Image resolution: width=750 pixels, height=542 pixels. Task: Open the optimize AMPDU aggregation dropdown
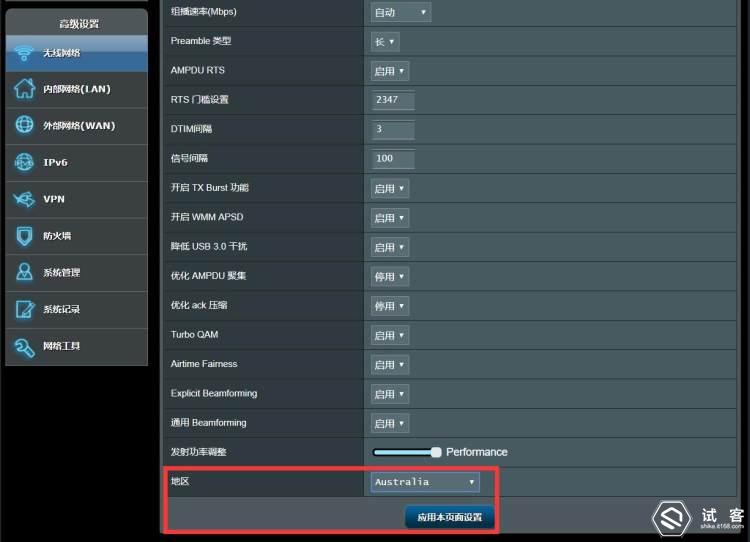(390, 277)
